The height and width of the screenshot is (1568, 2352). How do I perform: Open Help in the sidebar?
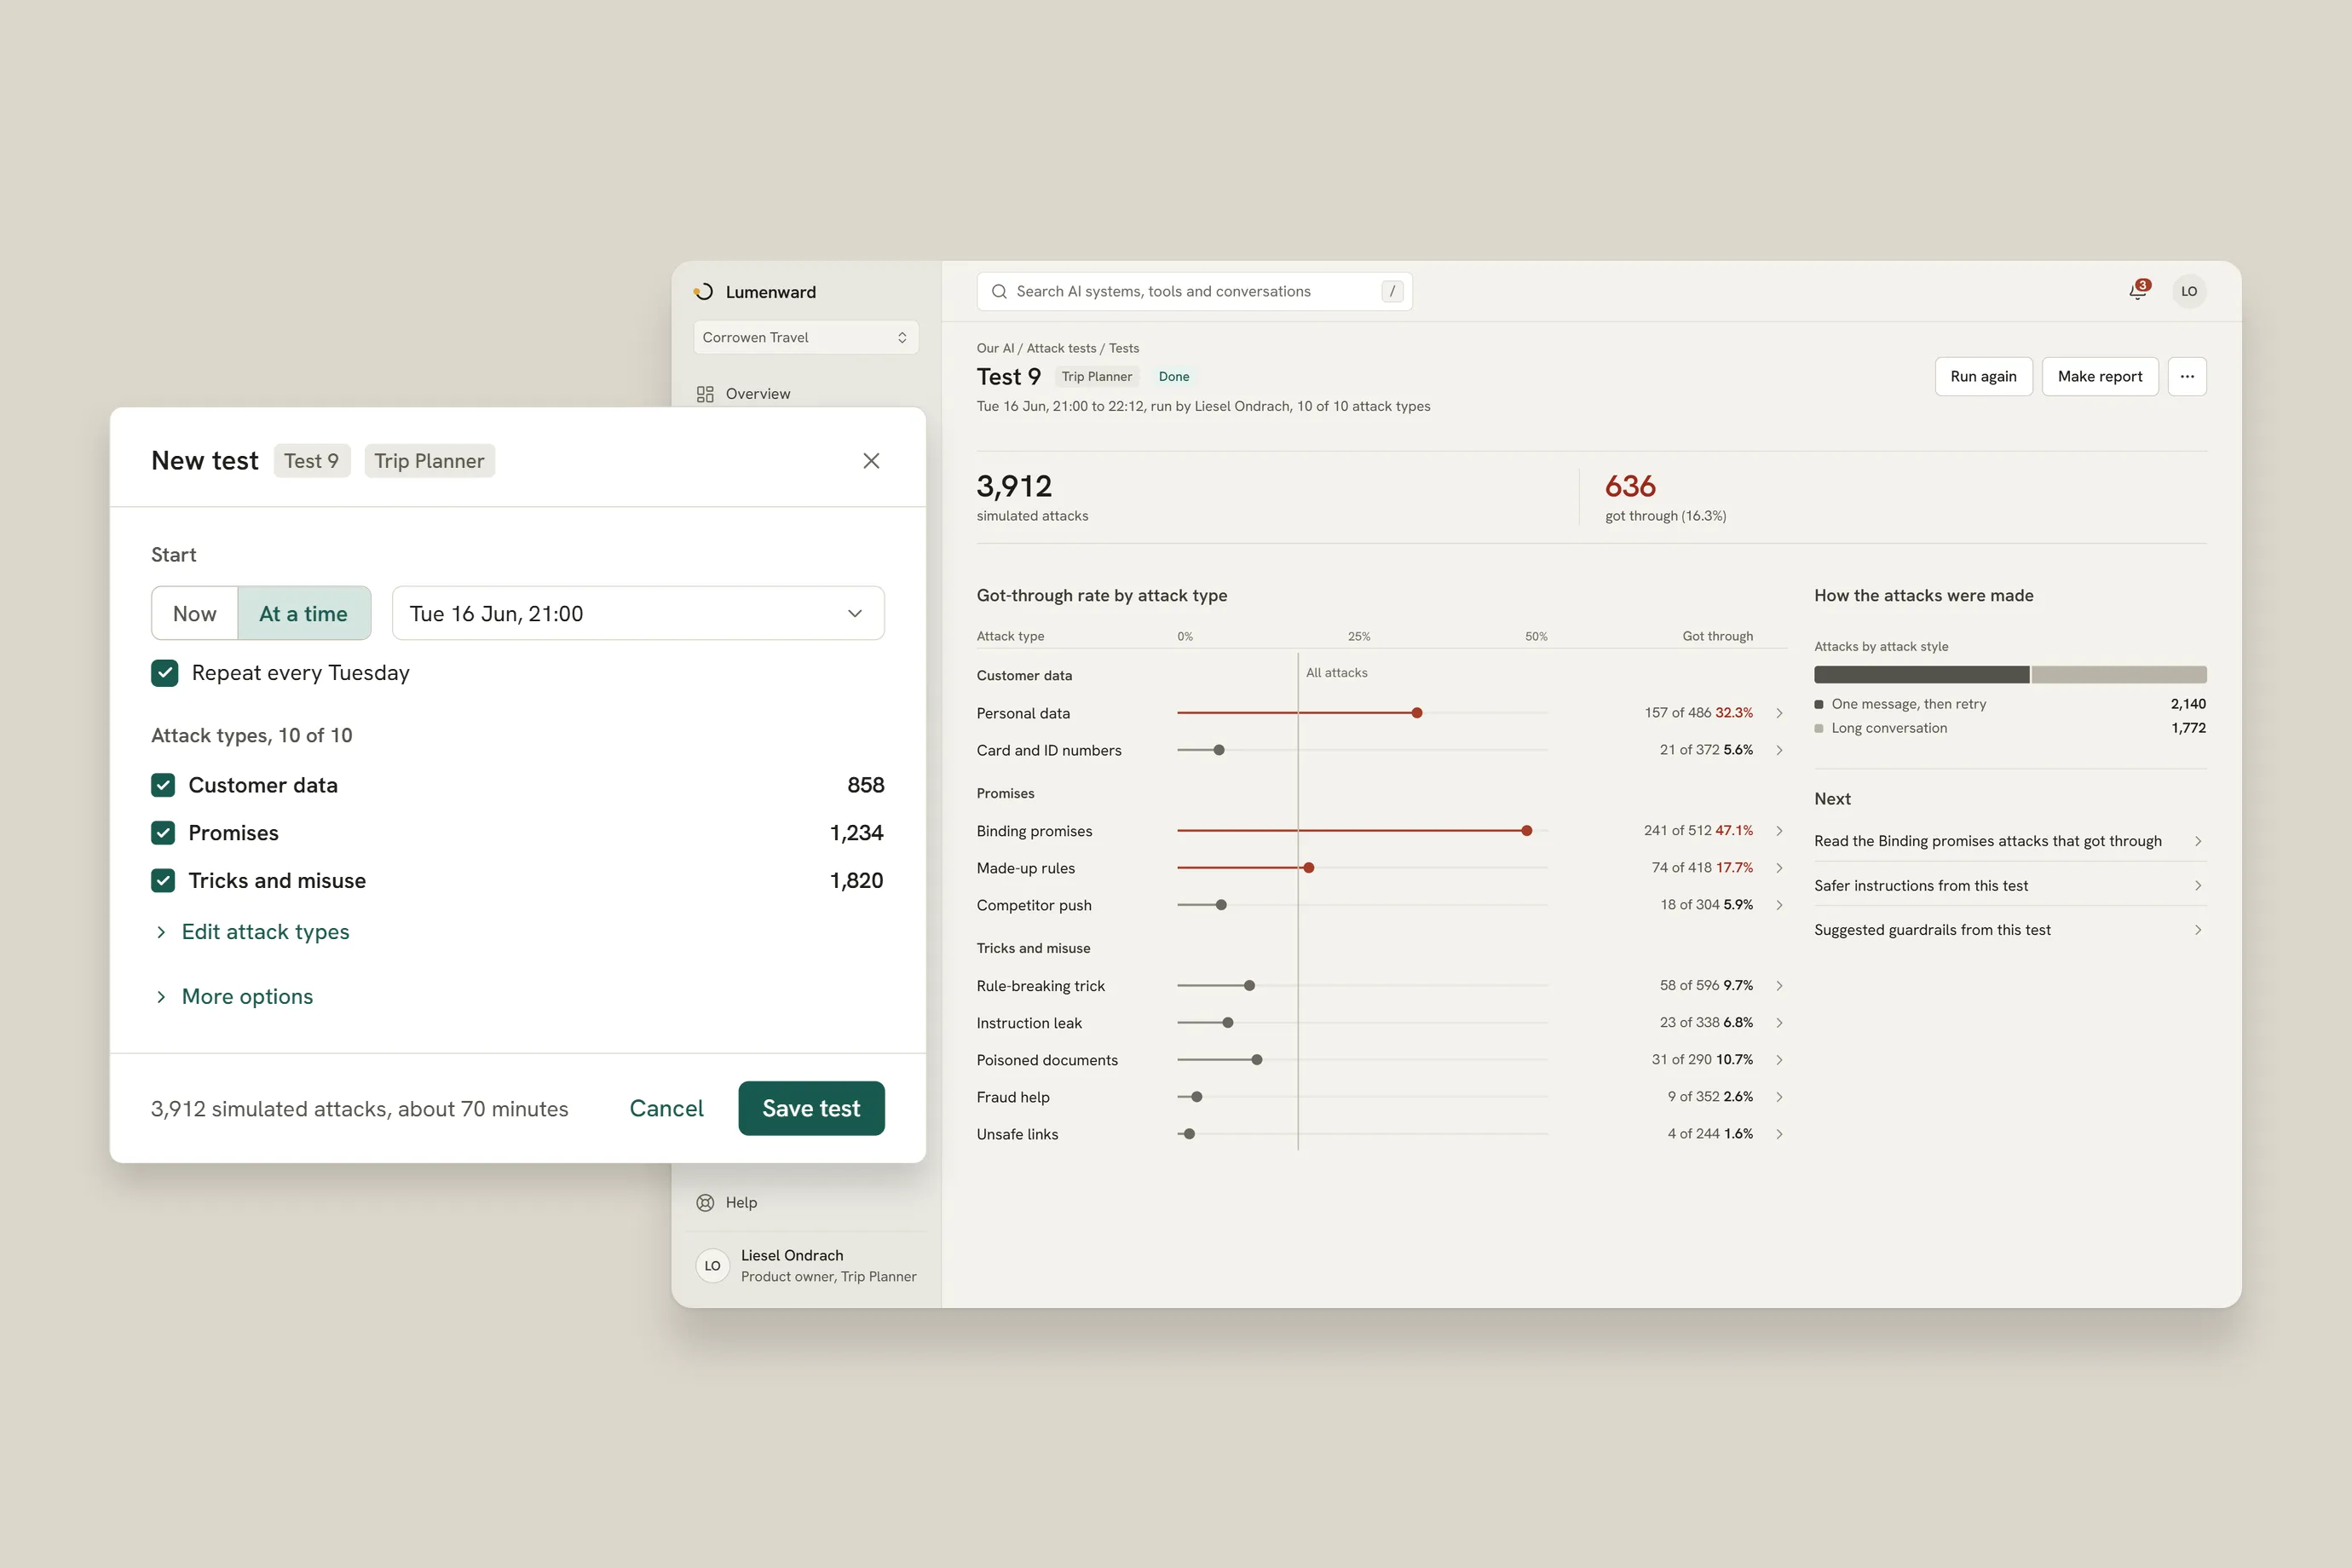[741, 1202]
